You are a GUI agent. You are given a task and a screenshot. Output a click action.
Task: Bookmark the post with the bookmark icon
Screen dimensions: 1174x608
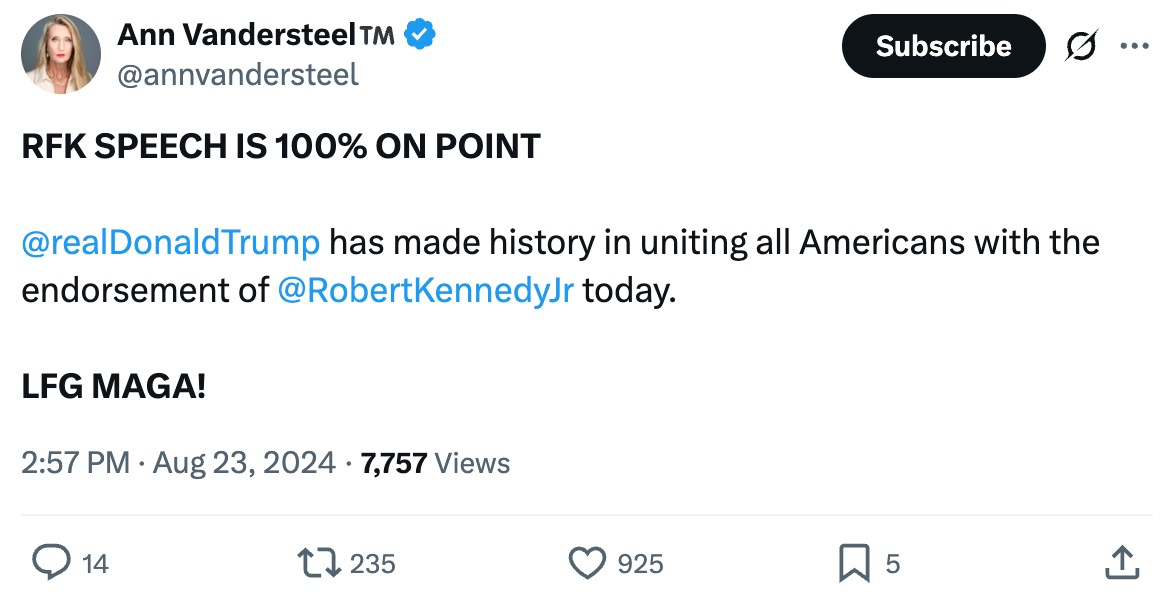(854, 563)
